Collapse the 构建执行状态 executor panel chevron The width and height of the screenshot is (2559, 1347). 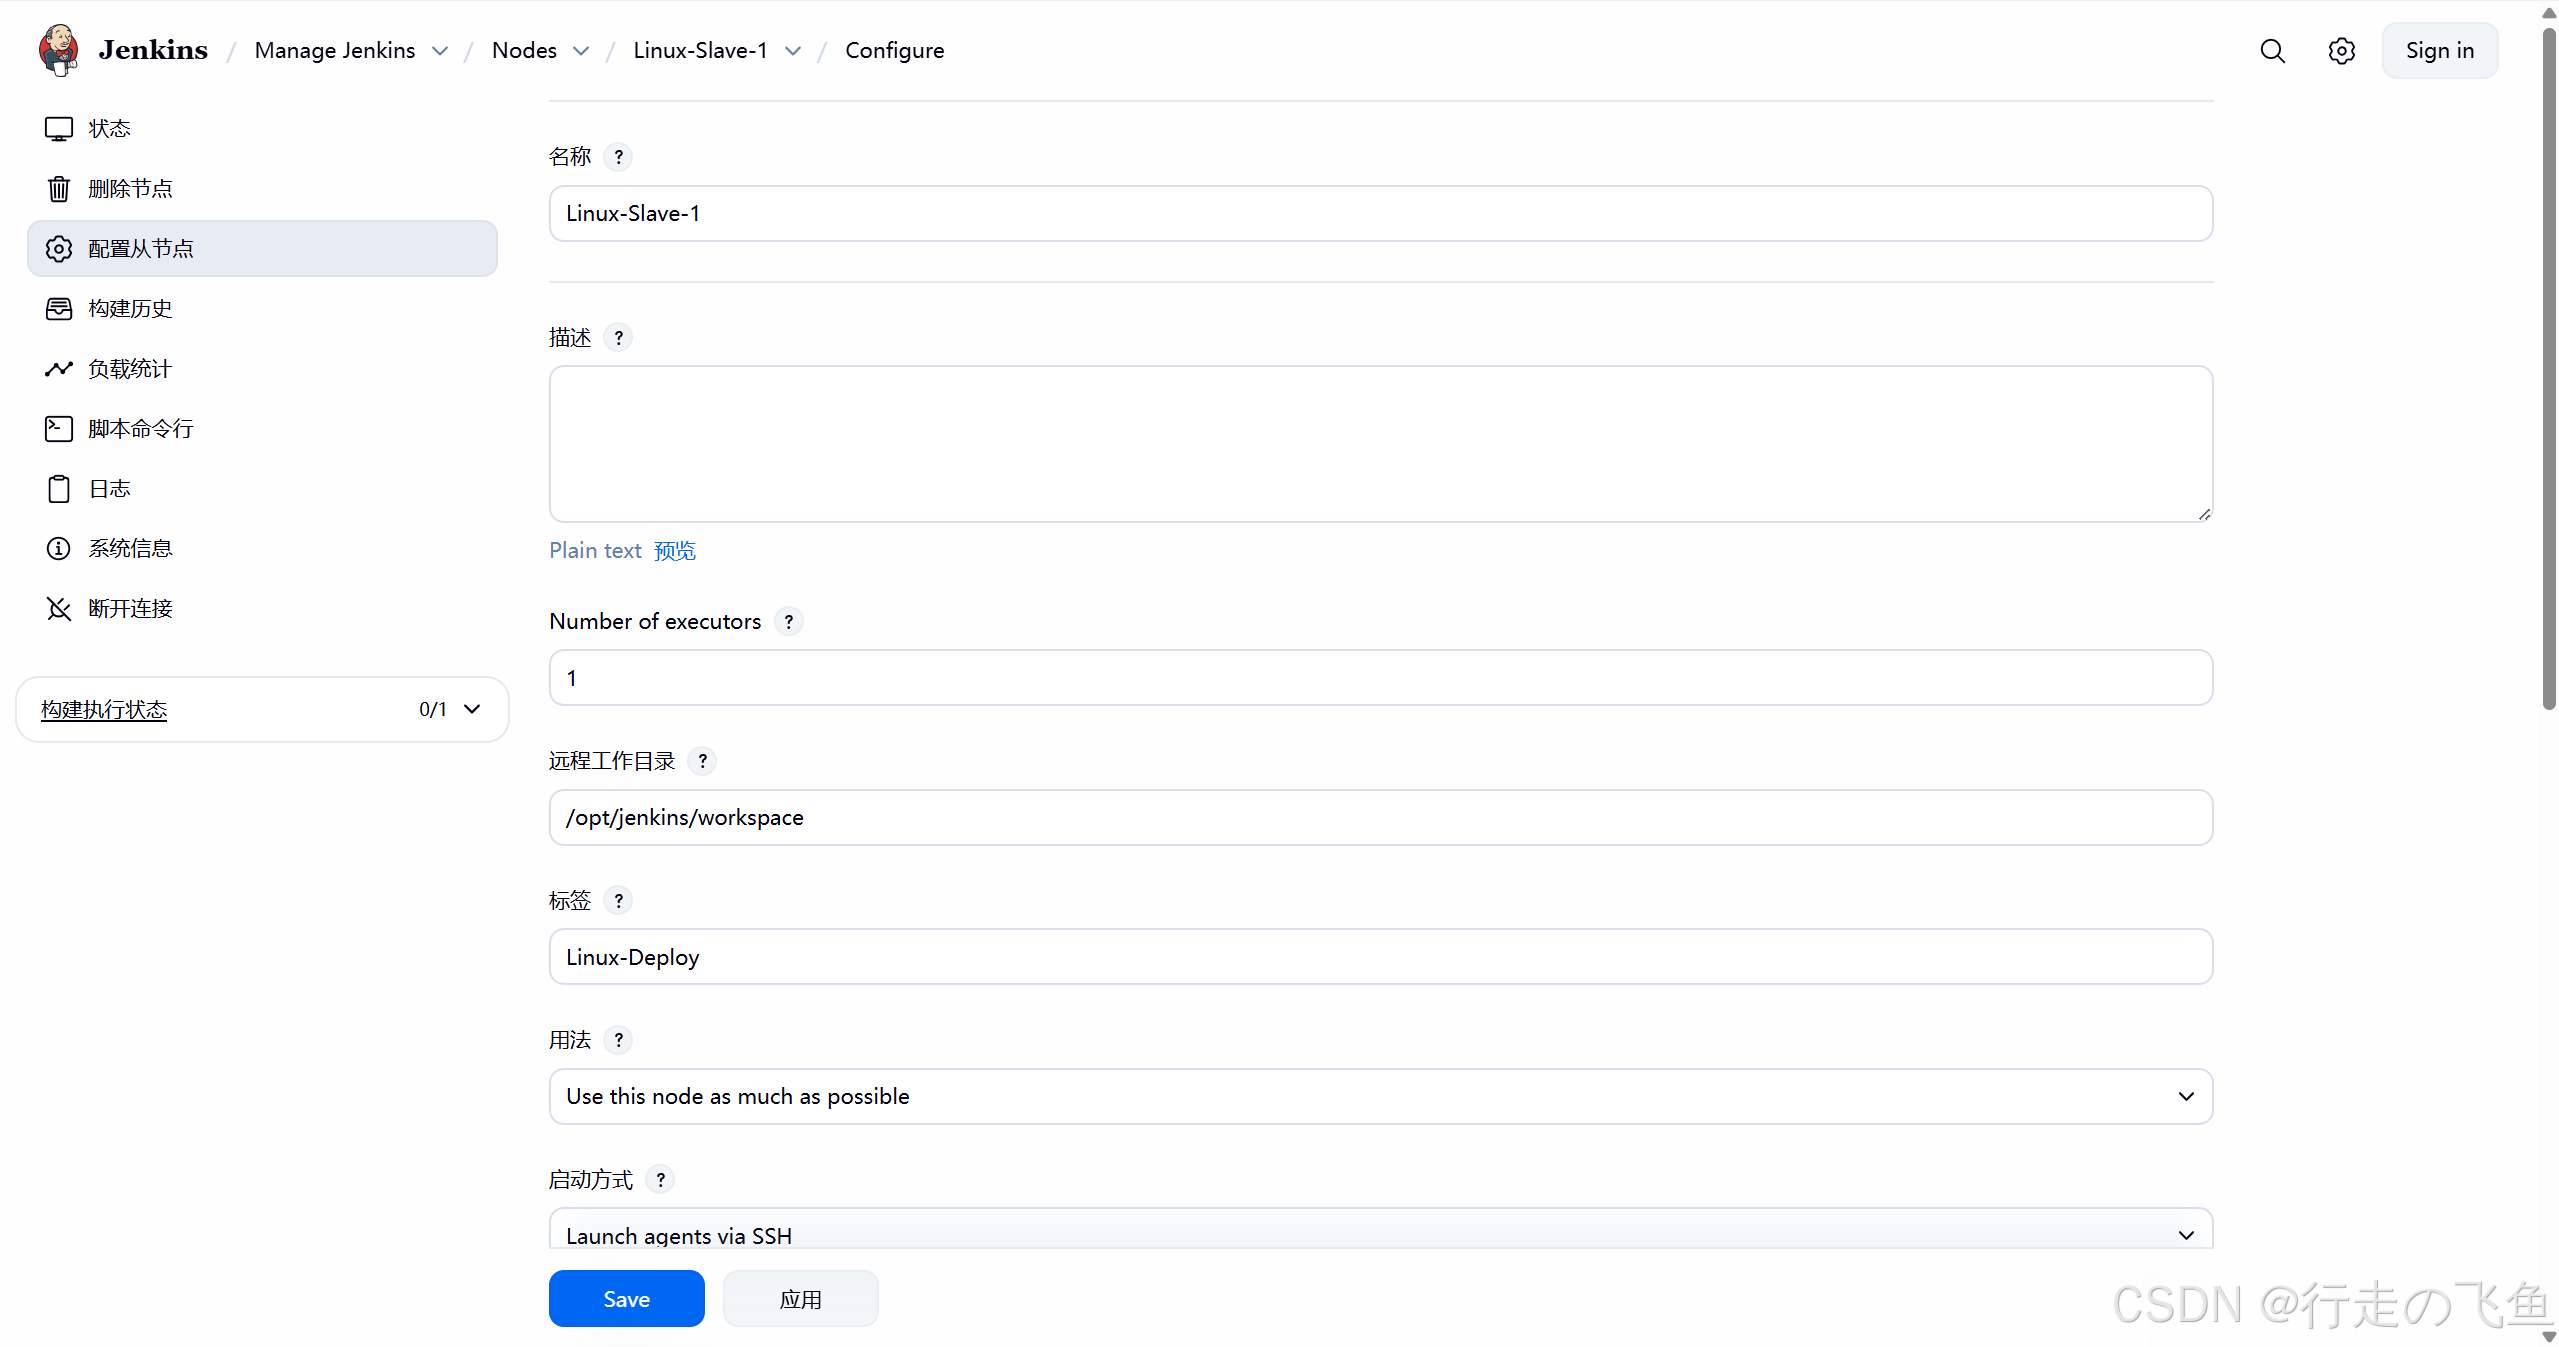click(472, 710)
